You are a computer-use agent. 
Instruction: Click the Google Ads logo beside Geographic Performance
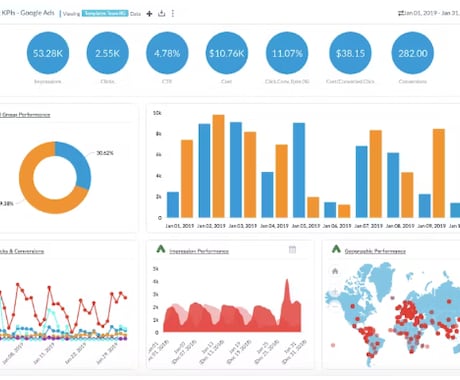point(336,249)
